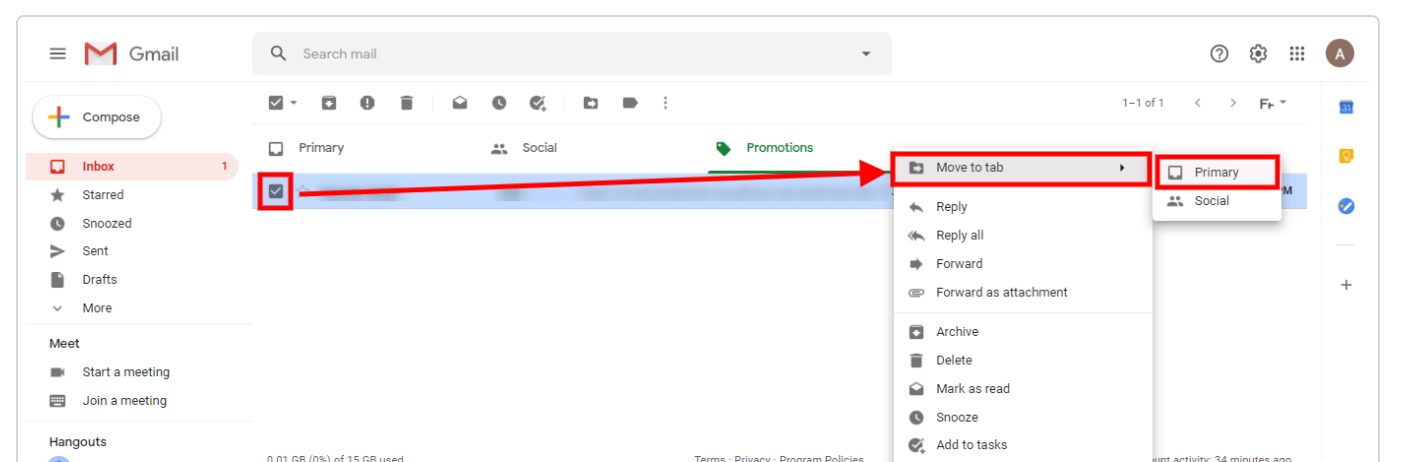The height and width of the screenshot is (462, 1402).
Task: Report spam using toolbar icon
Action: click(367, 102)
